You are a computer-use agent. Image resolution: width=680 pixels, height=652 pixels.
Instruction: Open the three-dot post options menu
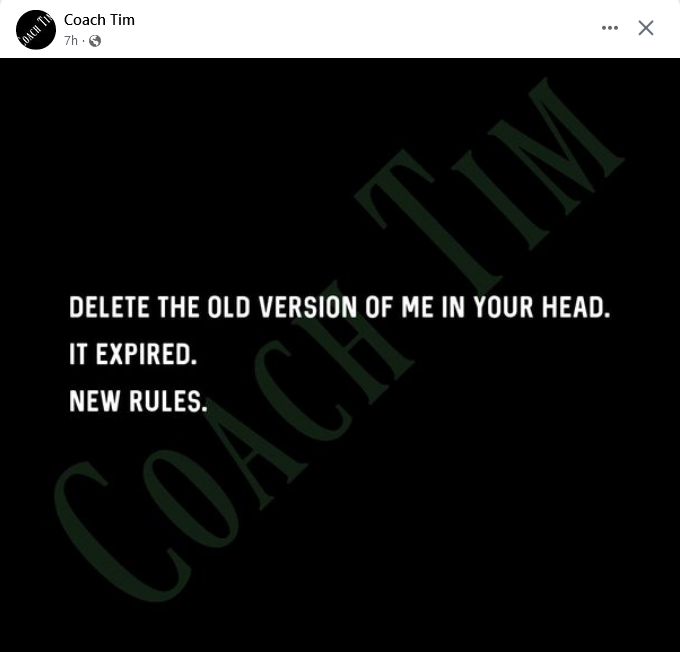click(610, 28)
